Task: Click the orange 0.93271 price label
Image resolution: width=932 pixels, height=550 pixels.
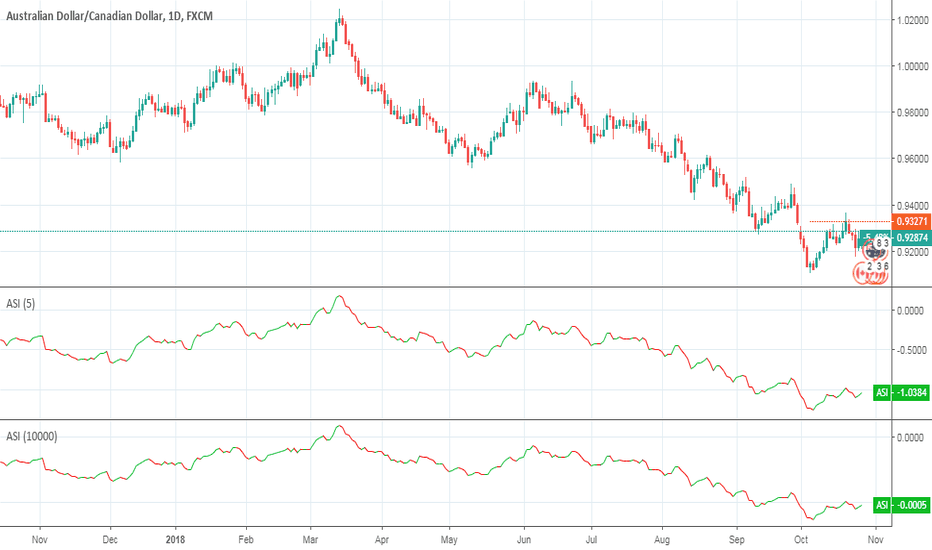Action: pyautogui.click(x=911, y=221)
